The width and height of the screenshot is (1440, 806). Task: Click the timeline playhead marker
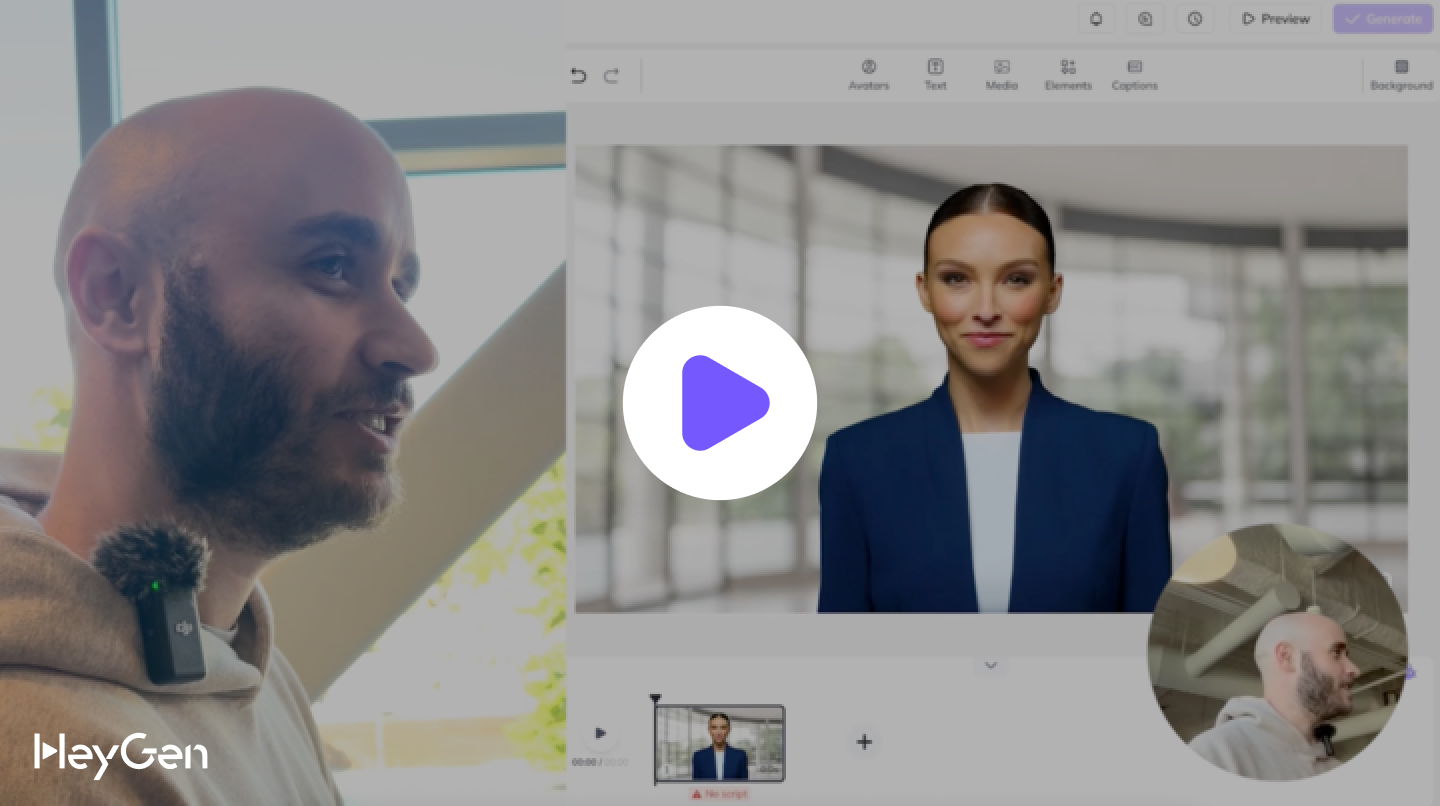655,699
